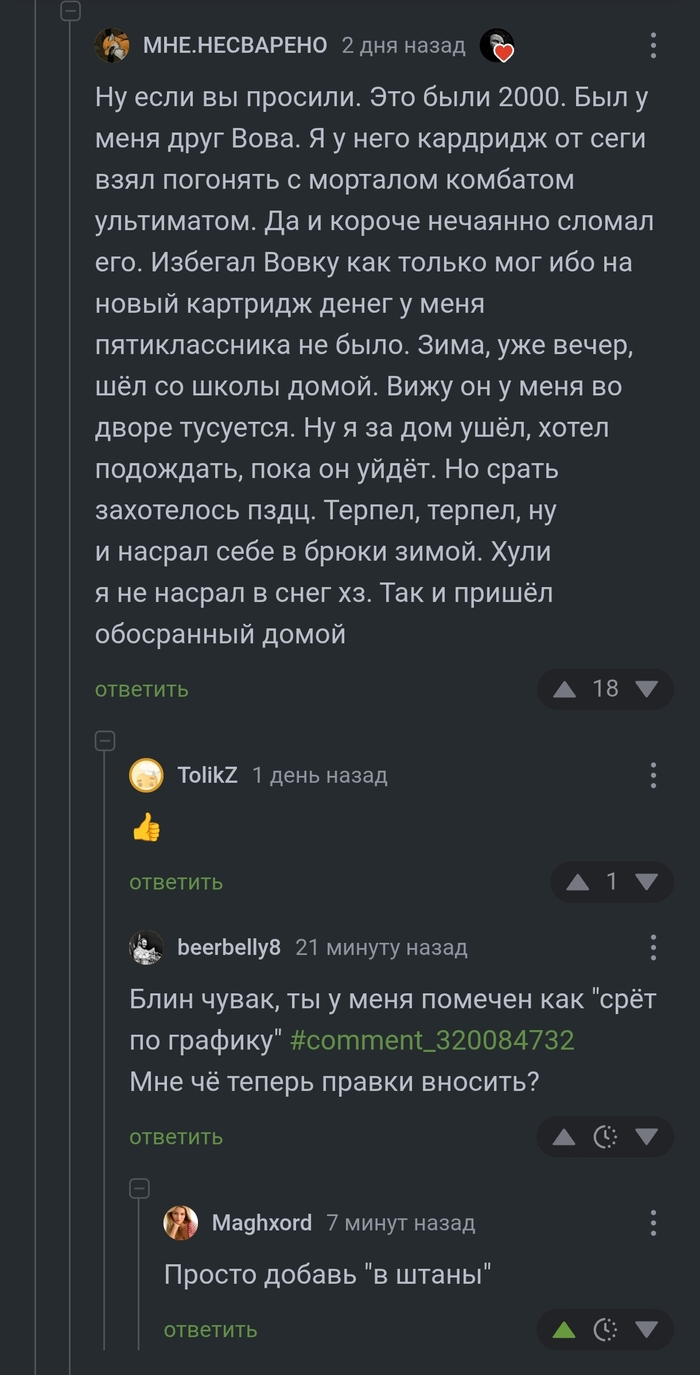Click the thumbs-up emoji in TolikZ's comment

pos(147,828)
